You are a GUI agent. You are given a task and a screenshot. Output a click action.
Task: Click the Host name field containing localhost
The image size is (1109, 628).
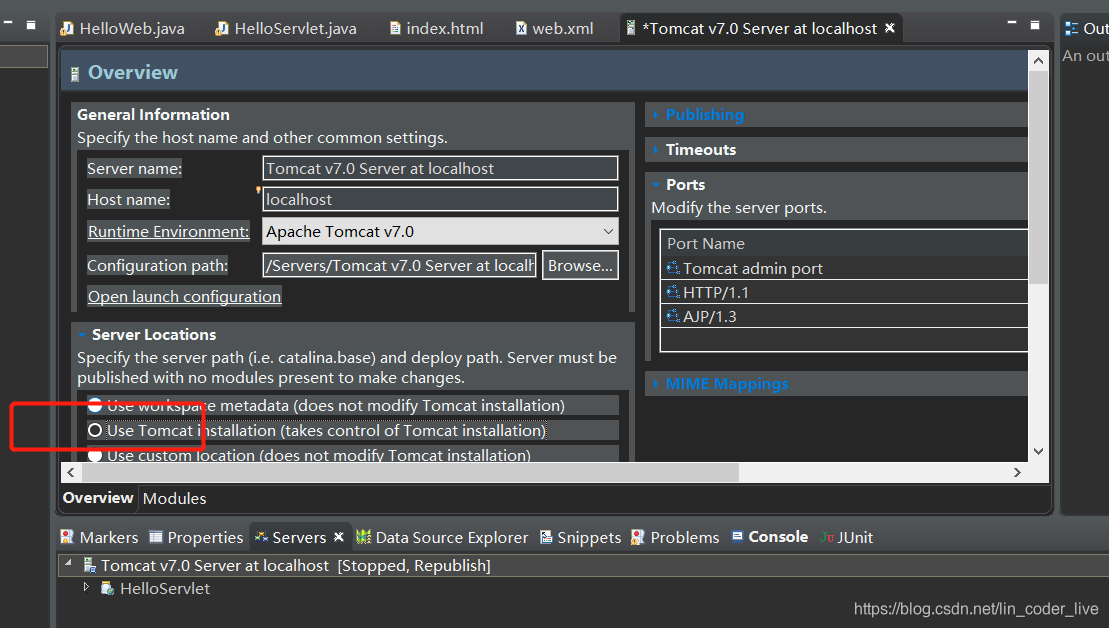tap(440, 199)
